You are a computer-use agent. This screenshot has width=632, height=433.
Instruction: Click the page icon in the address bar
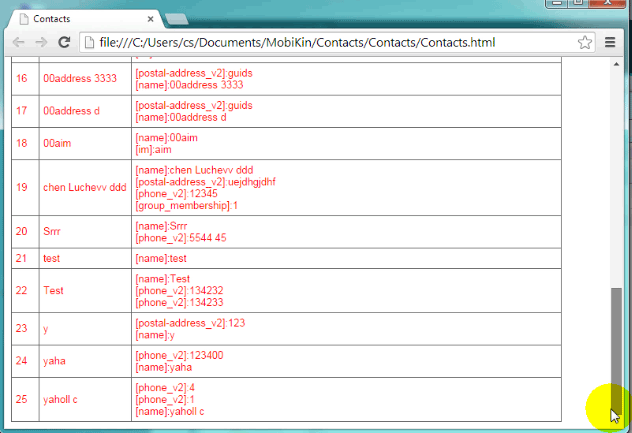89,42
